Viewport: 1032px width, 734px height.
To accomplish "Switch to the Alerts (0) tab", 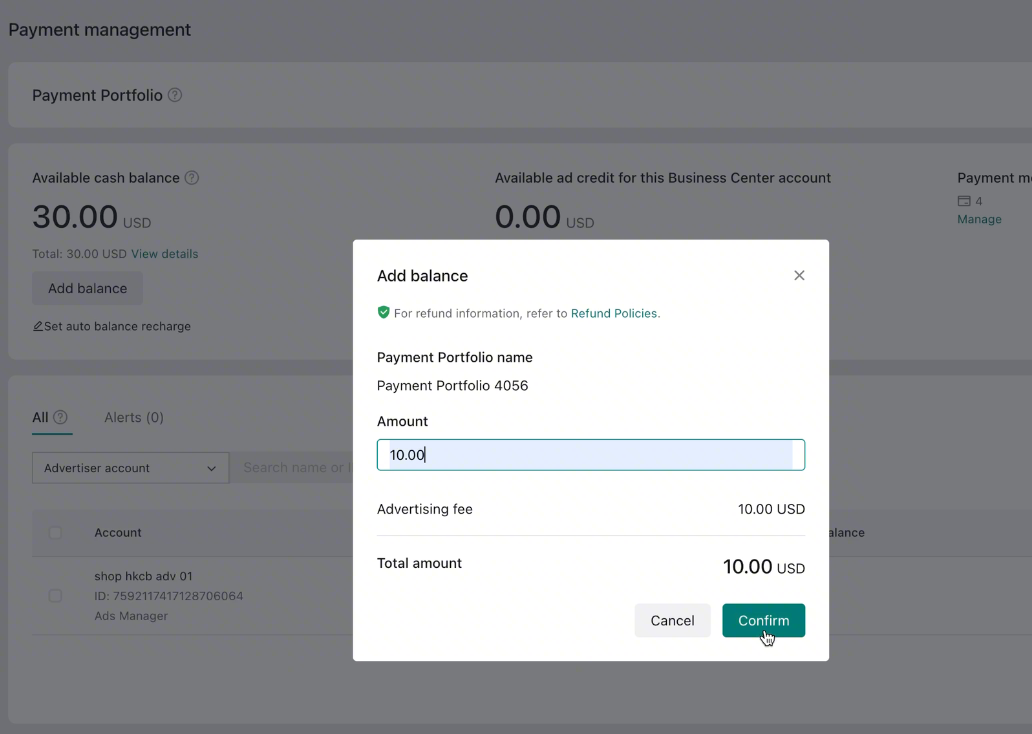I will [134, 417].
